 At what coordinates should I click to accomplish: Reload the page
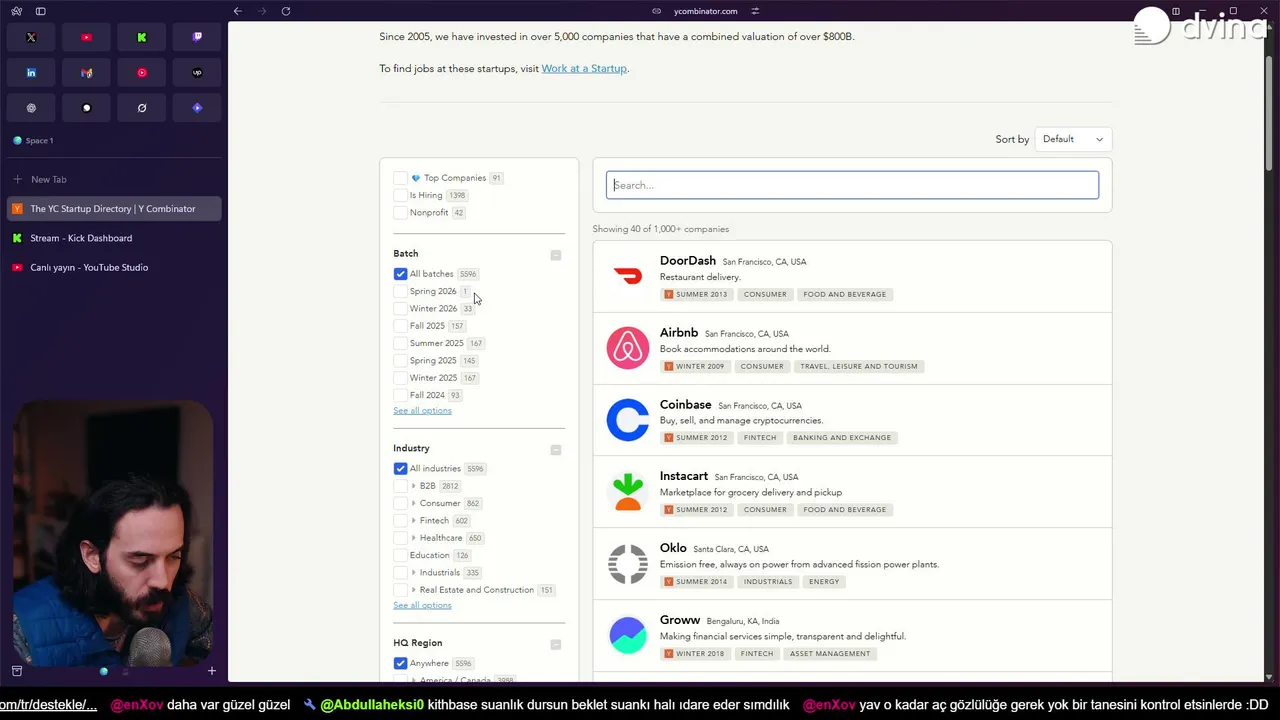pyautogui.click(x=286, y=11)
